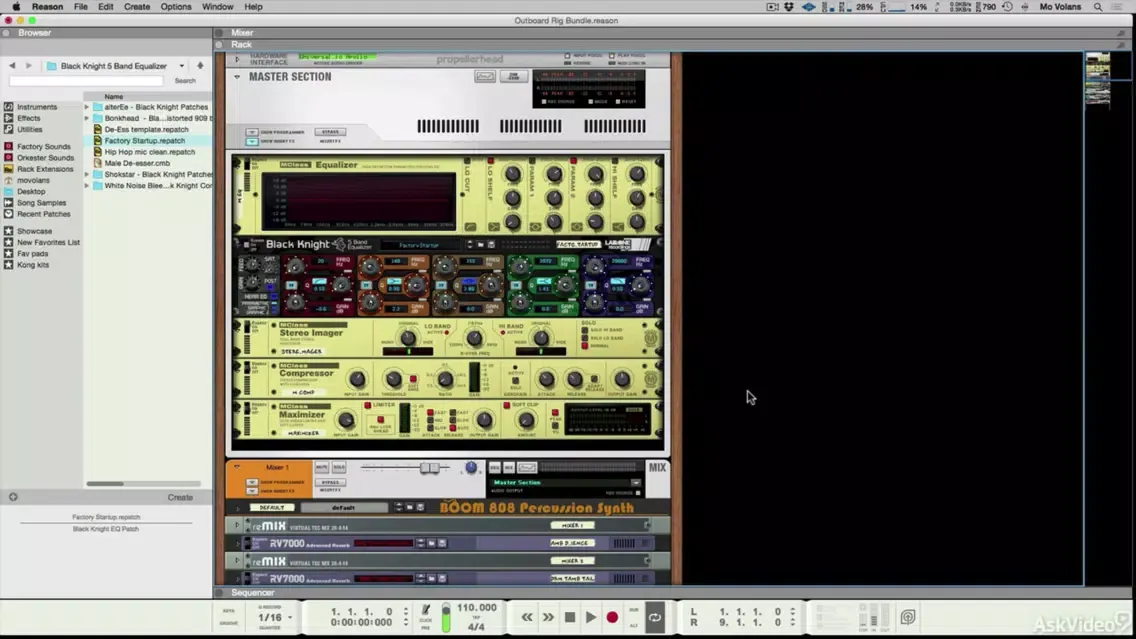Expand the Bonkhead folder
The height and width of the screenshot is (639, 1136).
tap(87, 118)
